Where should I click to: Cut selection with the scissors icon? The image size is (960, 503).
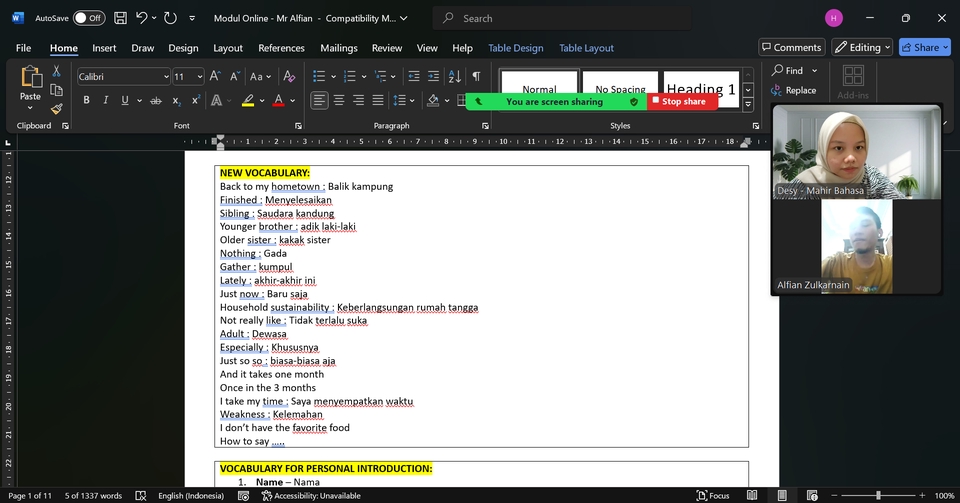point(56,72)
